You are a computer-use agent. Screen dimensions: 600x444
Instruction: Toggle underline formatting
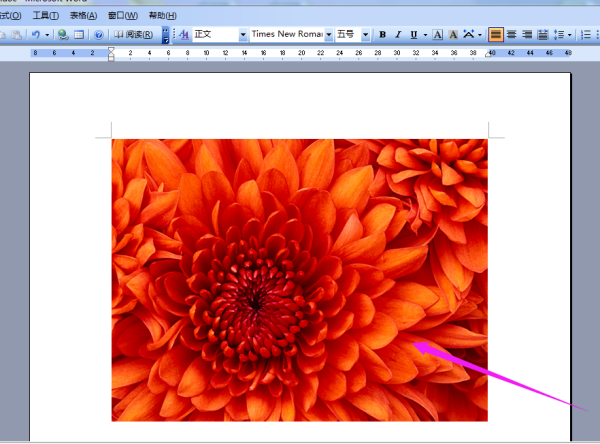pyautogui.click(x=413, y=34)
